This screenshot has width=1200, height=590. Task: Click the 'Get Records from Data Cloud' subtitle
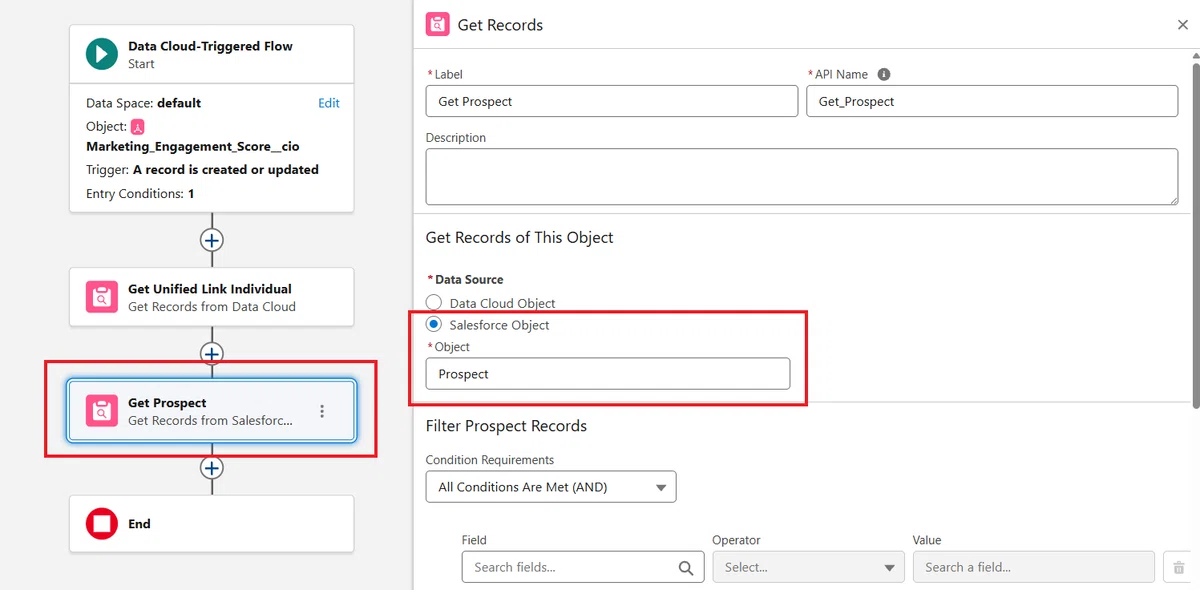point(212,307)
